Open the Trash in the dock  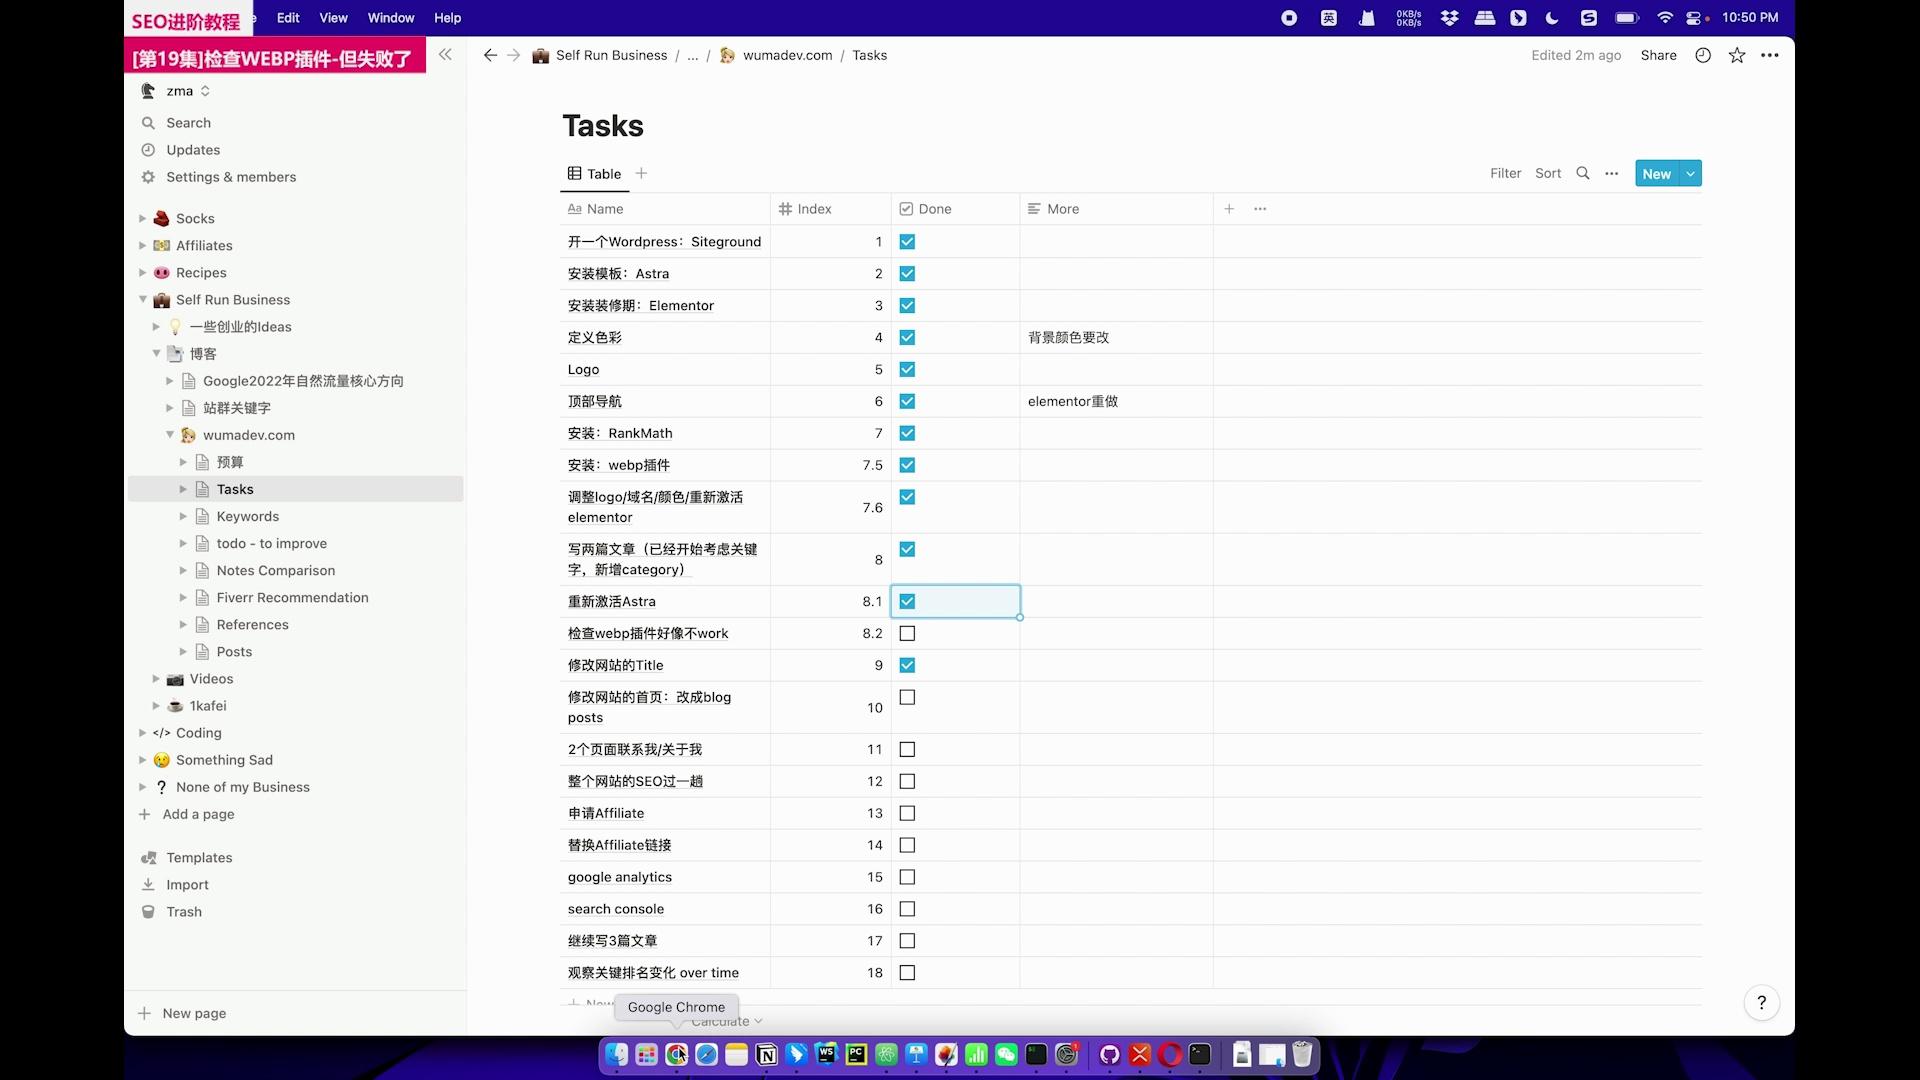click(1302, 1054)
